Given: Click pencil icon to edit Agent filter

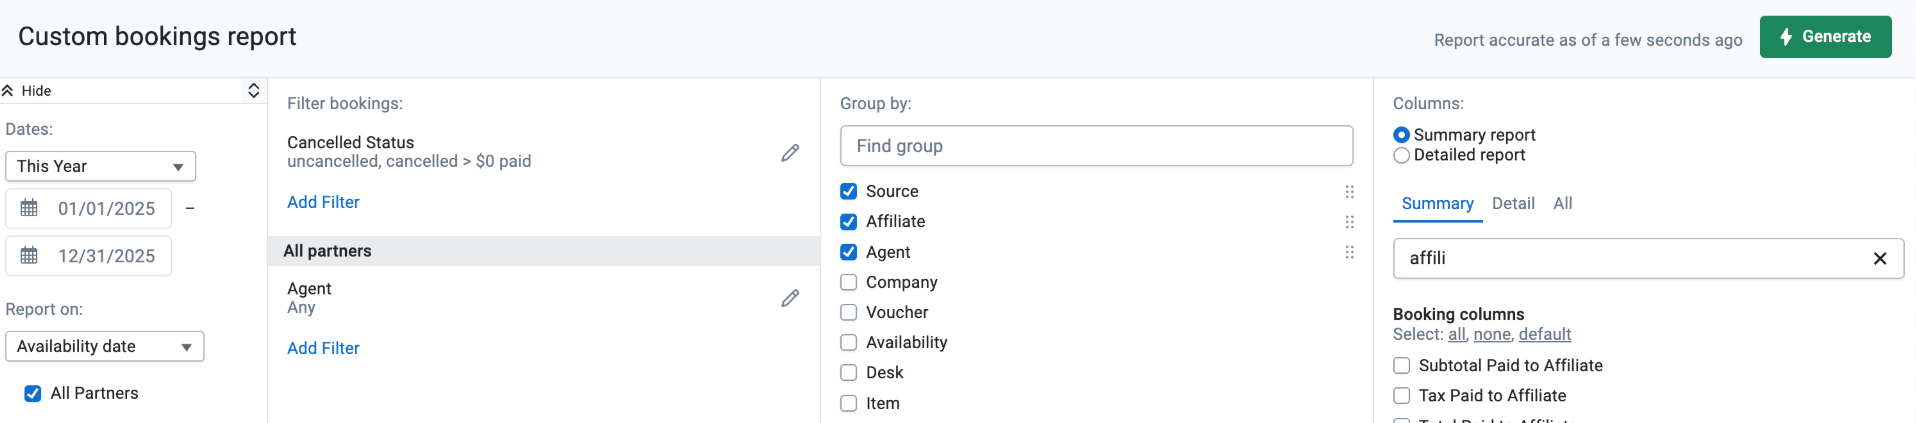Looking at the screenshot, I should tap(790, 298).
